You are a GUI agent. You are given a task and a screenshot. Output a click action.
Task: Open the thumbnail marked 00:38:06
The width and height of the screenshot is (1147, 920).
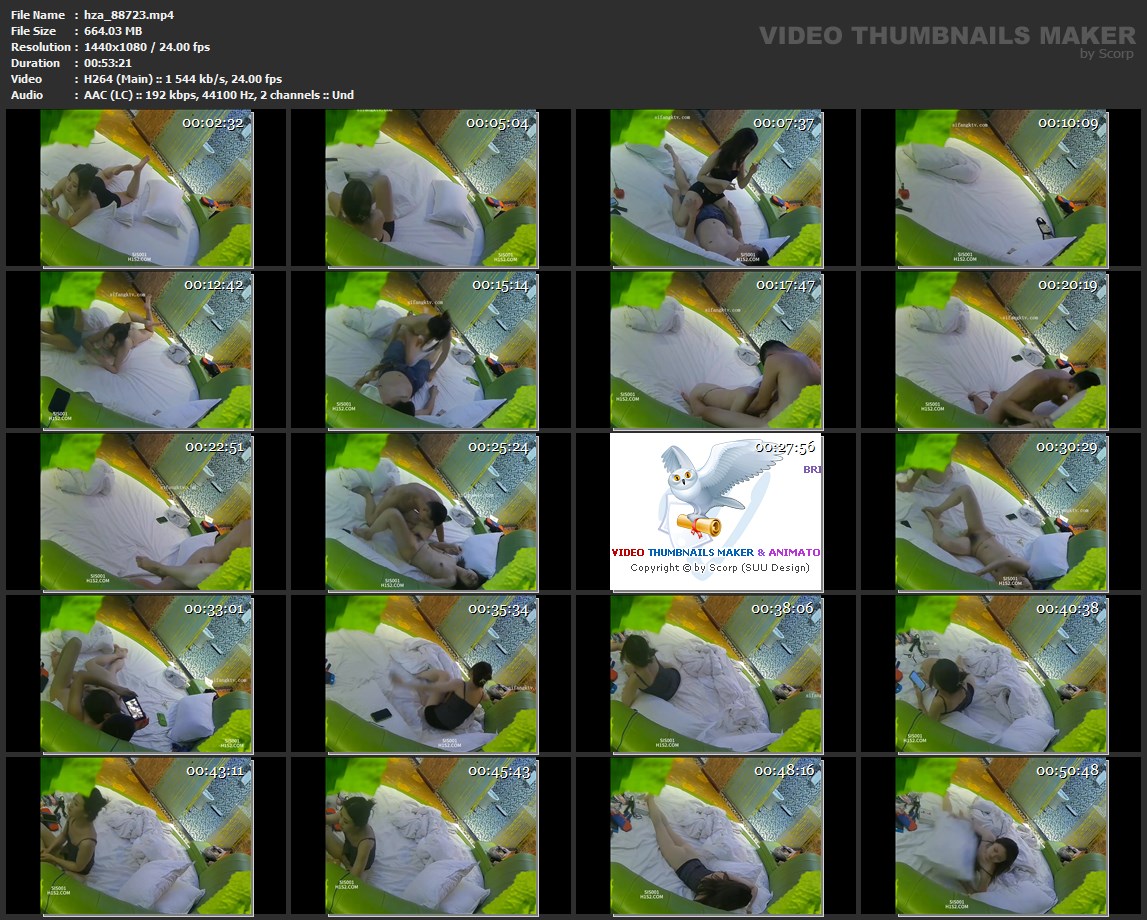click(716, 674)
